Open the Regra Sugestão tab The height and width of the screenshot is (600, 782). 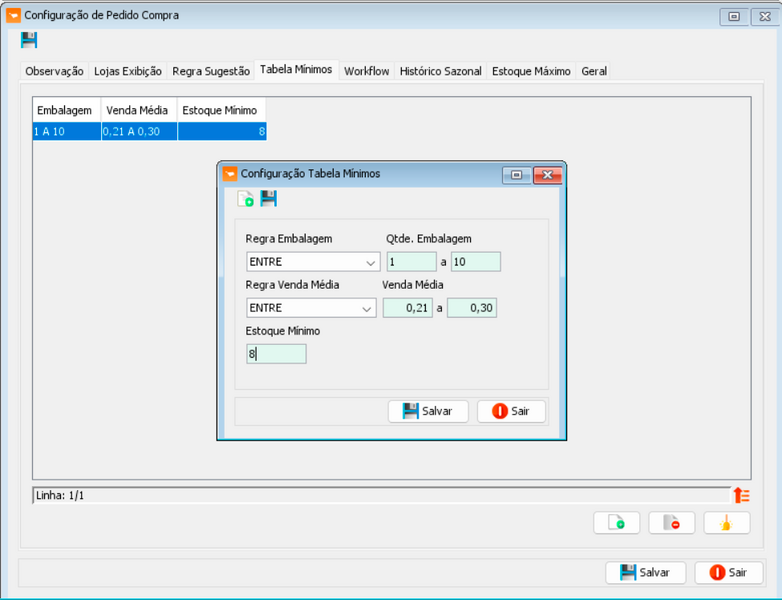pos(211,71)
